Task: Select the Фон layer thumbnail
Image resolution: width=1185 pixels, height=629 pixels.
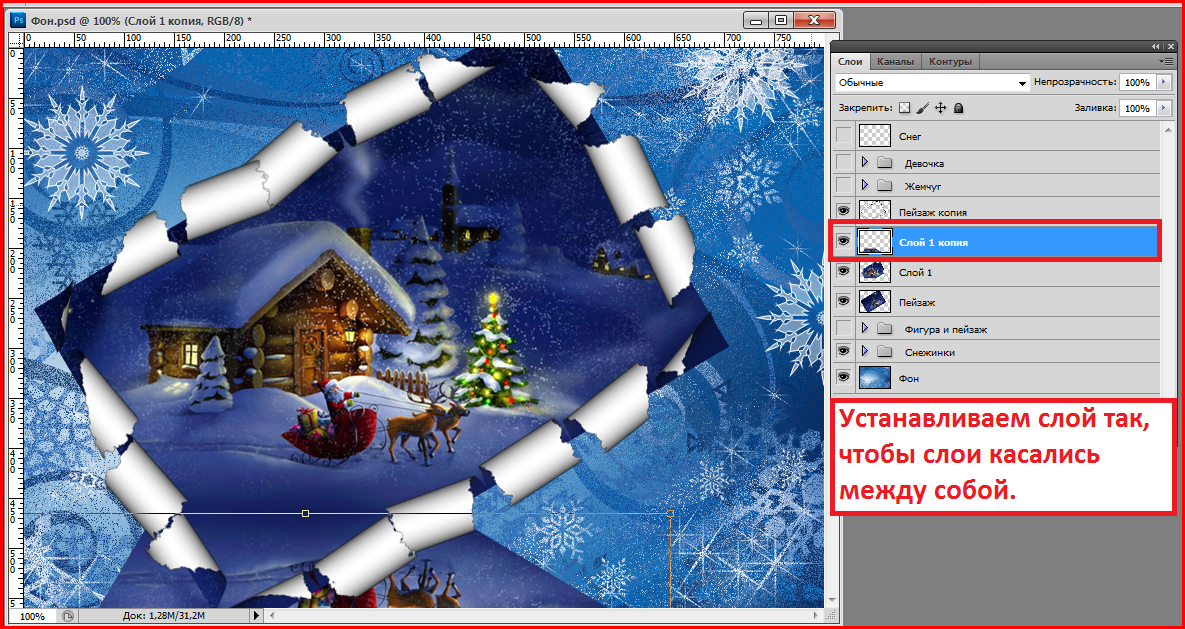Action: click(x=874, y=377)
